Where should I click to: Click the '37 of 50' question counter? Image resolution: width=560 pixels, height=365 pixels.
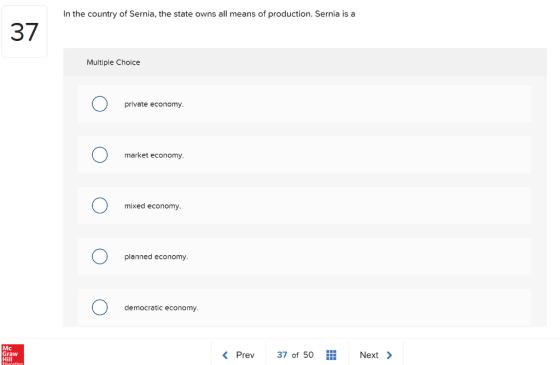[x=295, y=355]
